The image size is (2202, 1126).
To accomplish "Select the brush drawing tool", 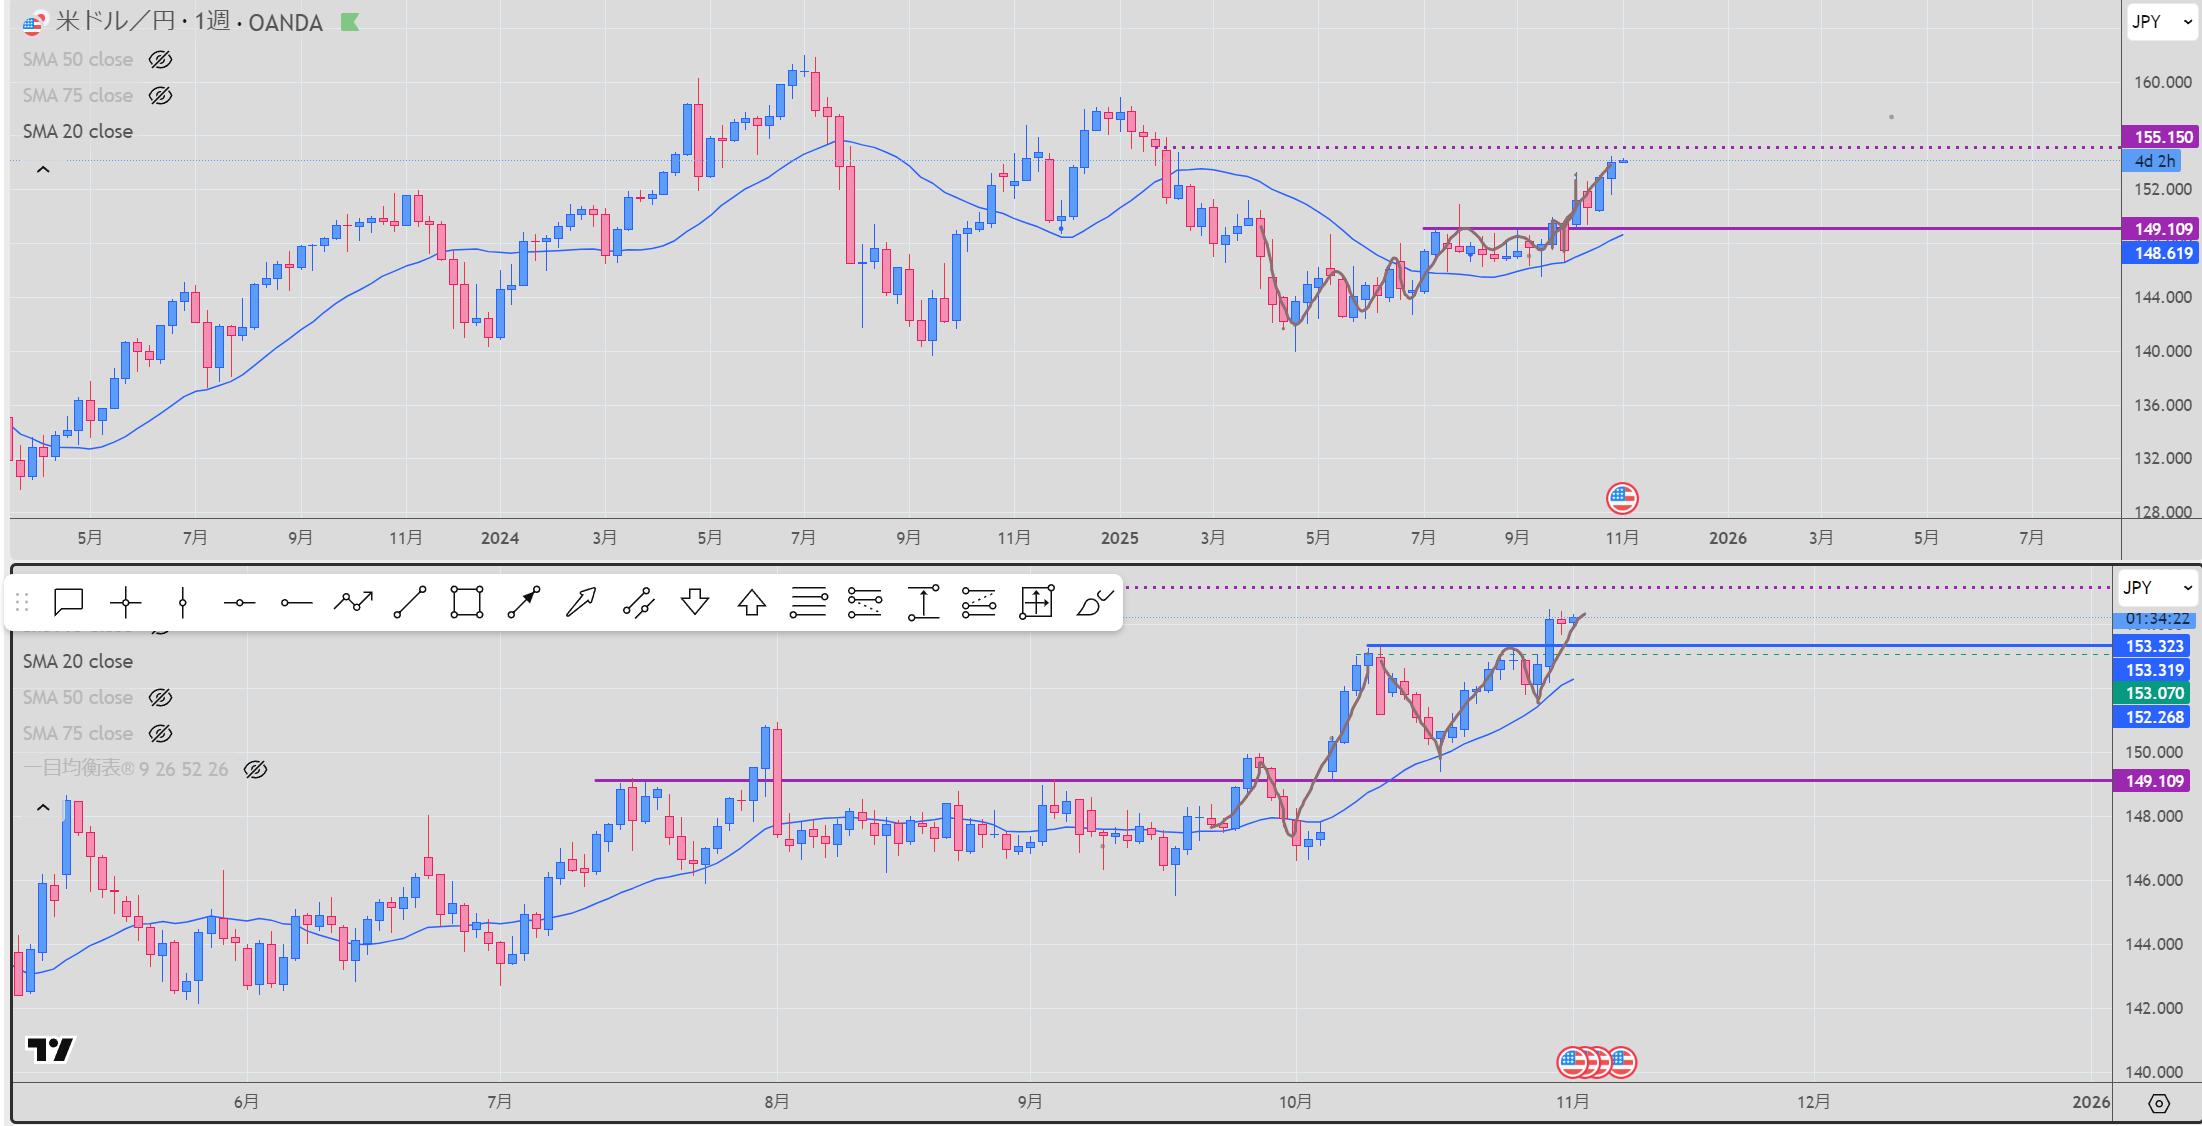I will click(1094, 602).
